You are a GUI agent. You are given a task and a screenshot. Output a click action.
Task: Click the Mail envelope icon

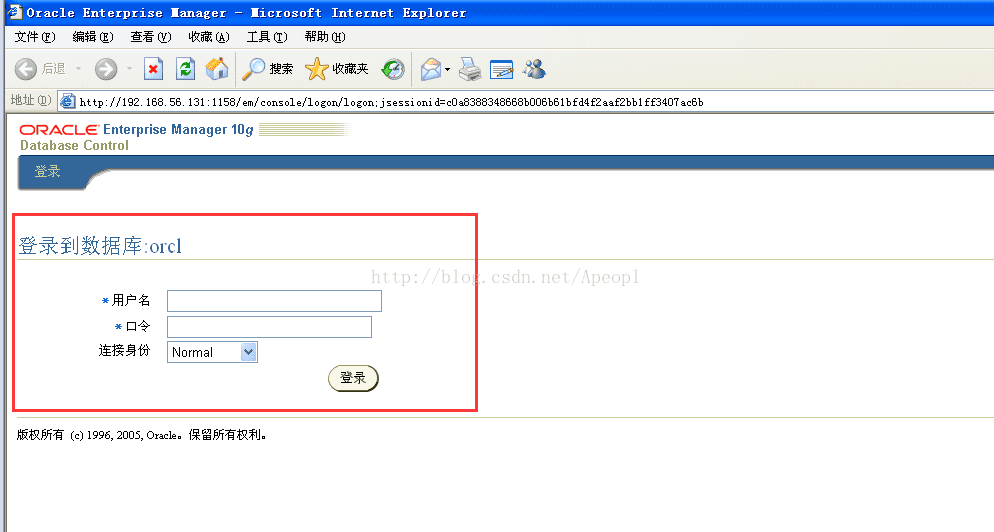[x=431, y=69]
